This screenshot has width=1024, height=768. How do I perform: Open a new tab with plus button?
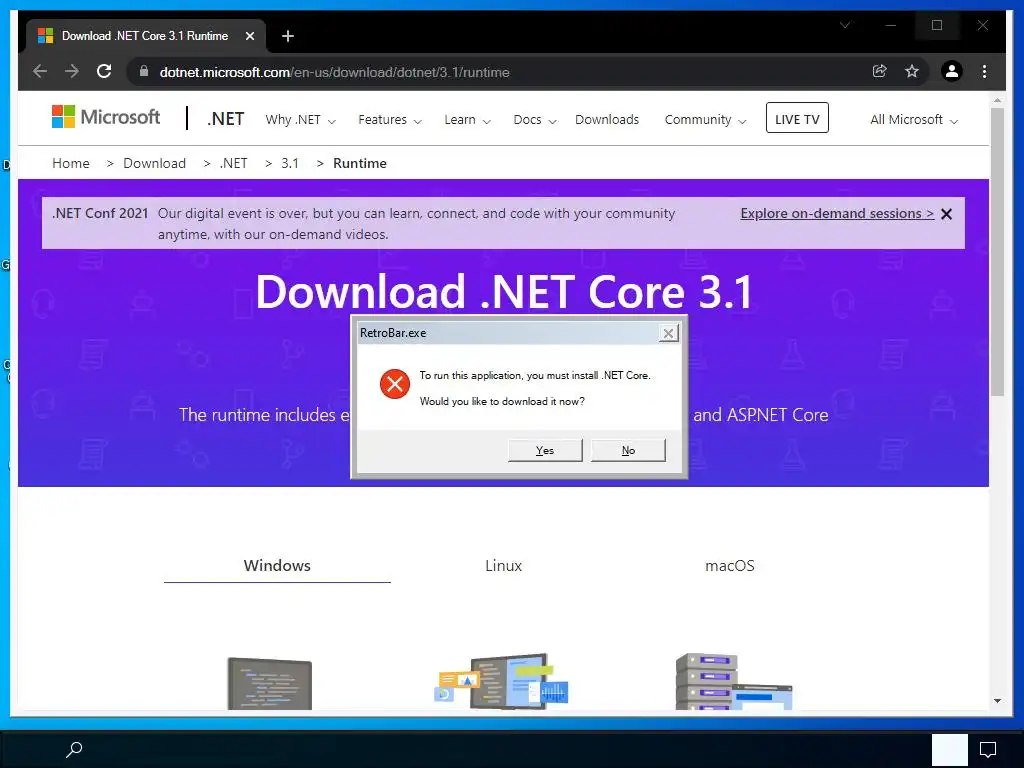(x=287, y=36)
